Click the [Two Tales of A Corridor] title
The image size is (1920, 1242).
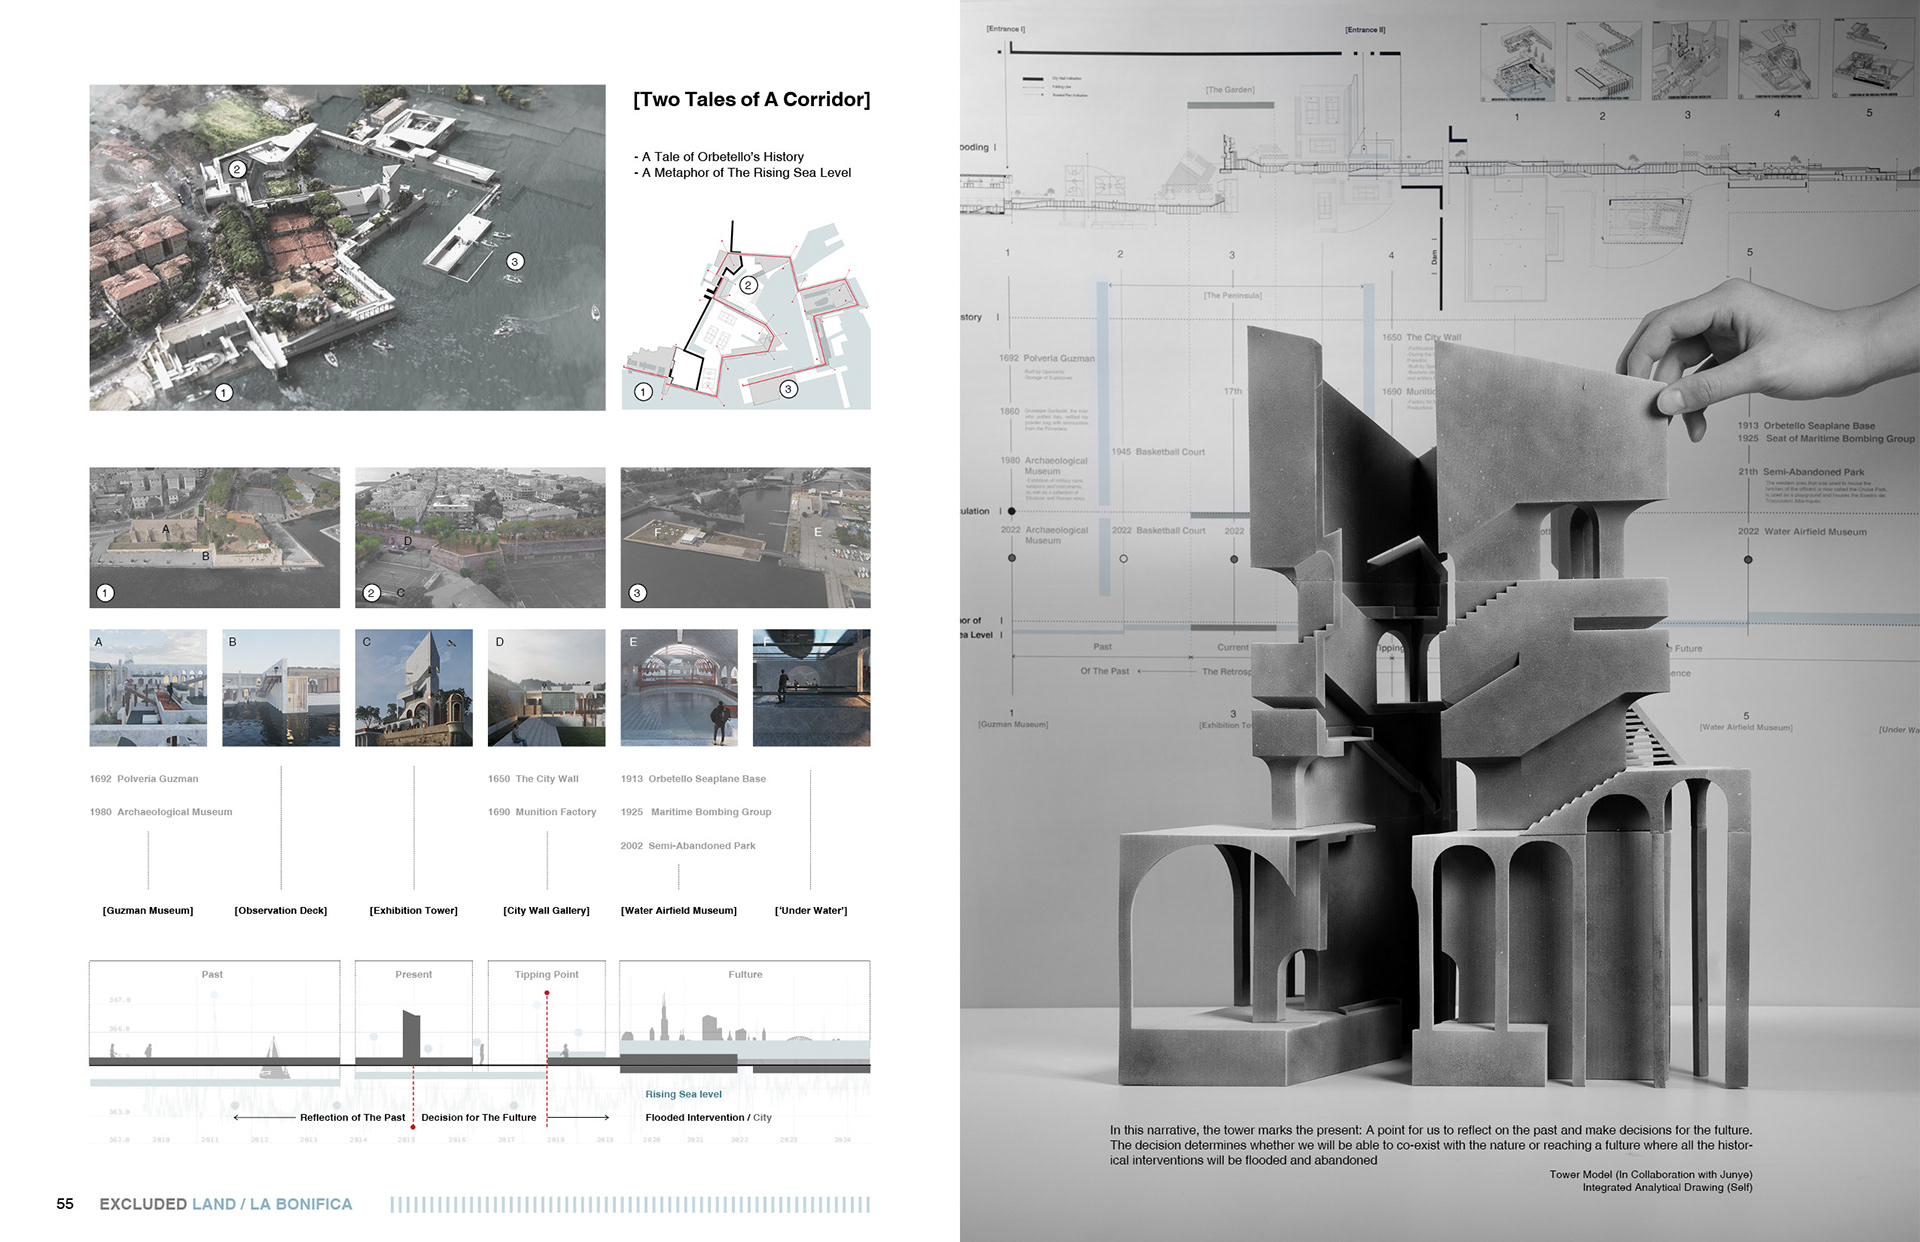tap(751, 99)
